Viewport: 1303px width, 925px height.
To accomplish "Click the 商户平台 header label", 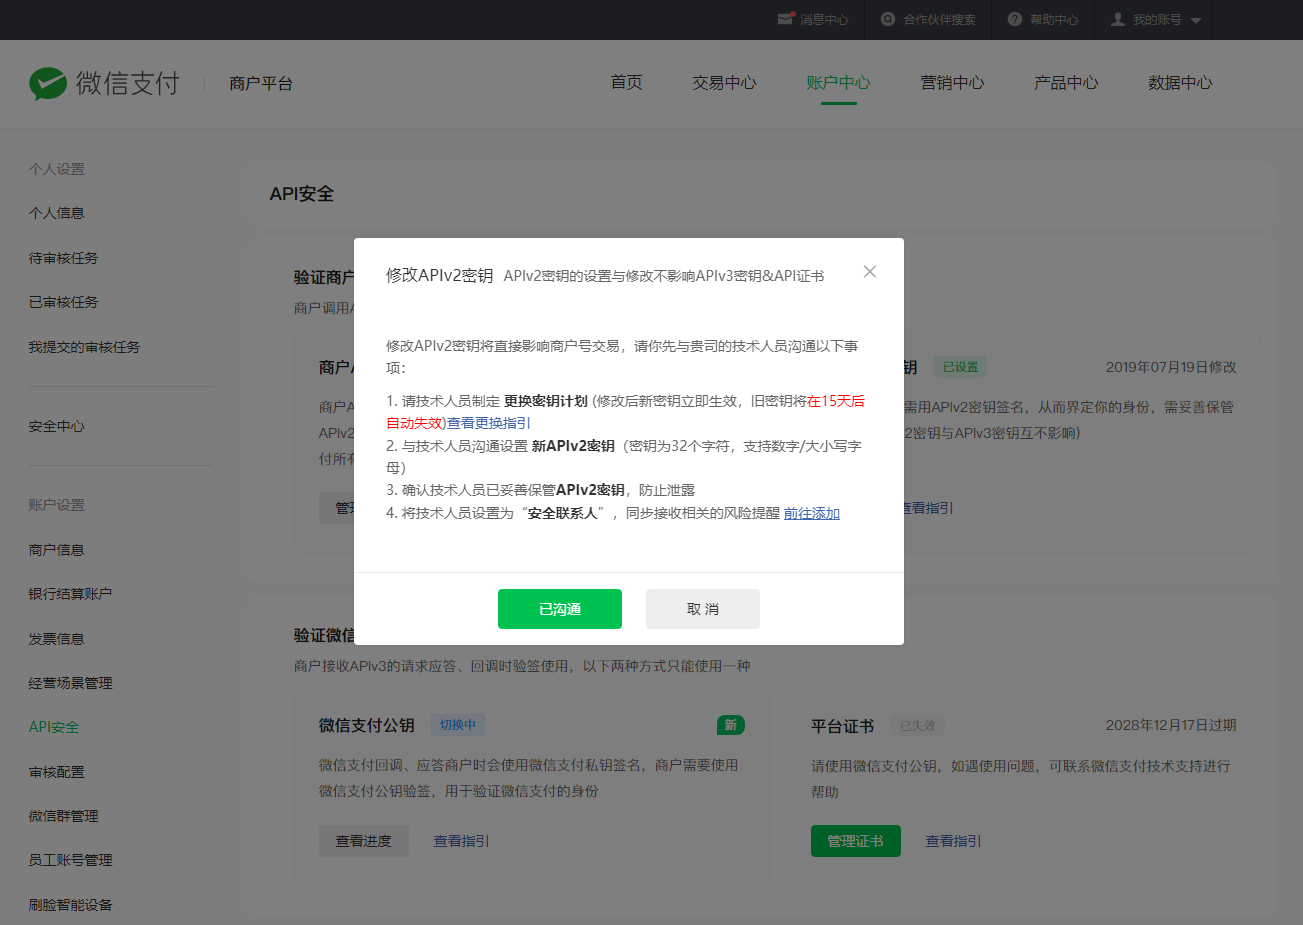I will pos(261,83).
